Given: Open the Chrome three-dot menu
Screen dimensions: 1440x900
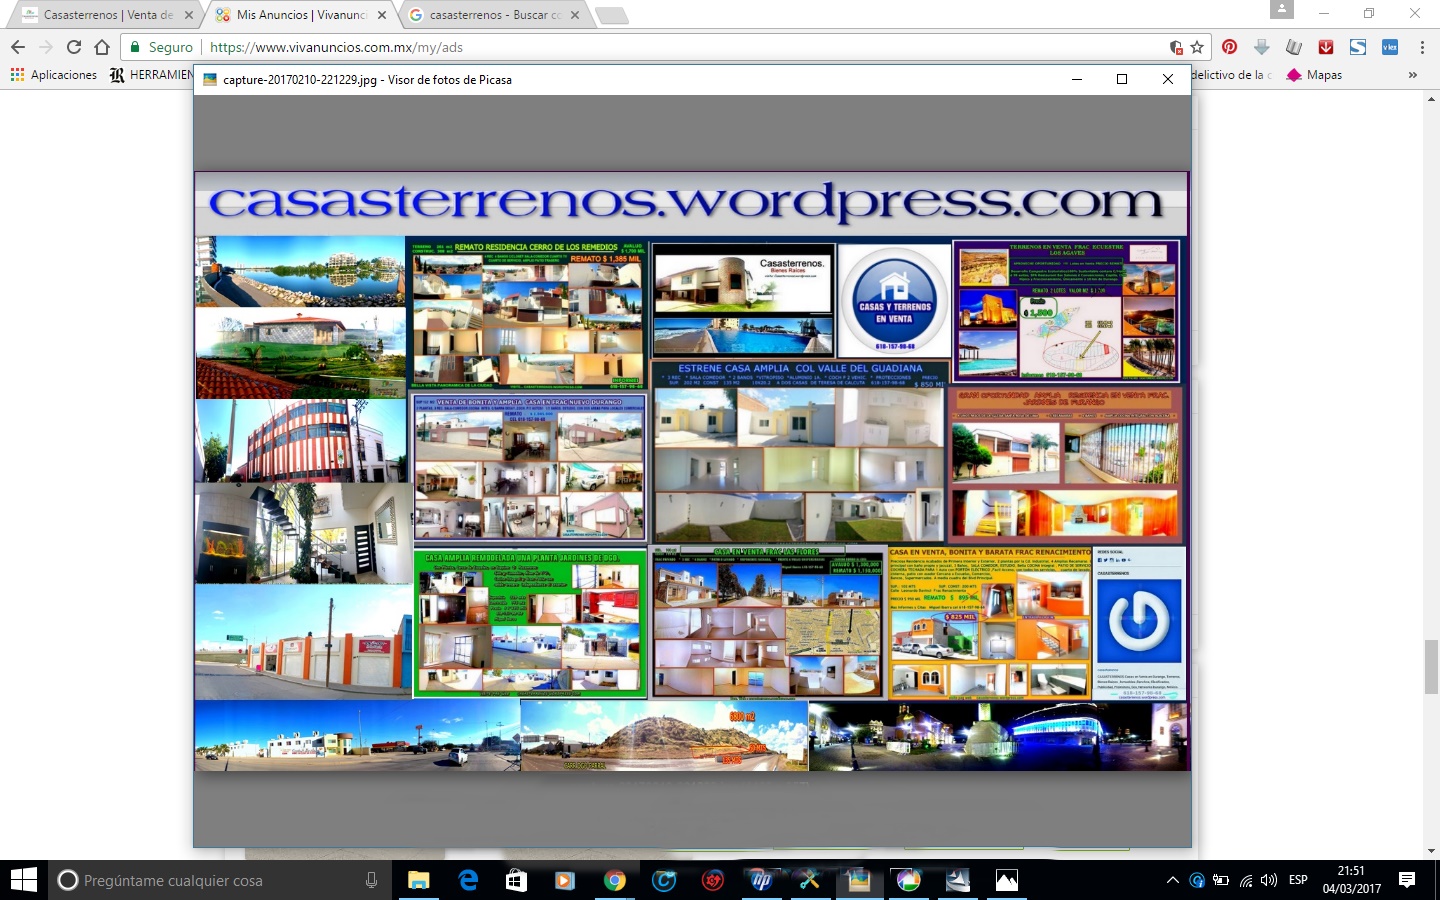Looking at the screenshot, I should [1422, 47].
